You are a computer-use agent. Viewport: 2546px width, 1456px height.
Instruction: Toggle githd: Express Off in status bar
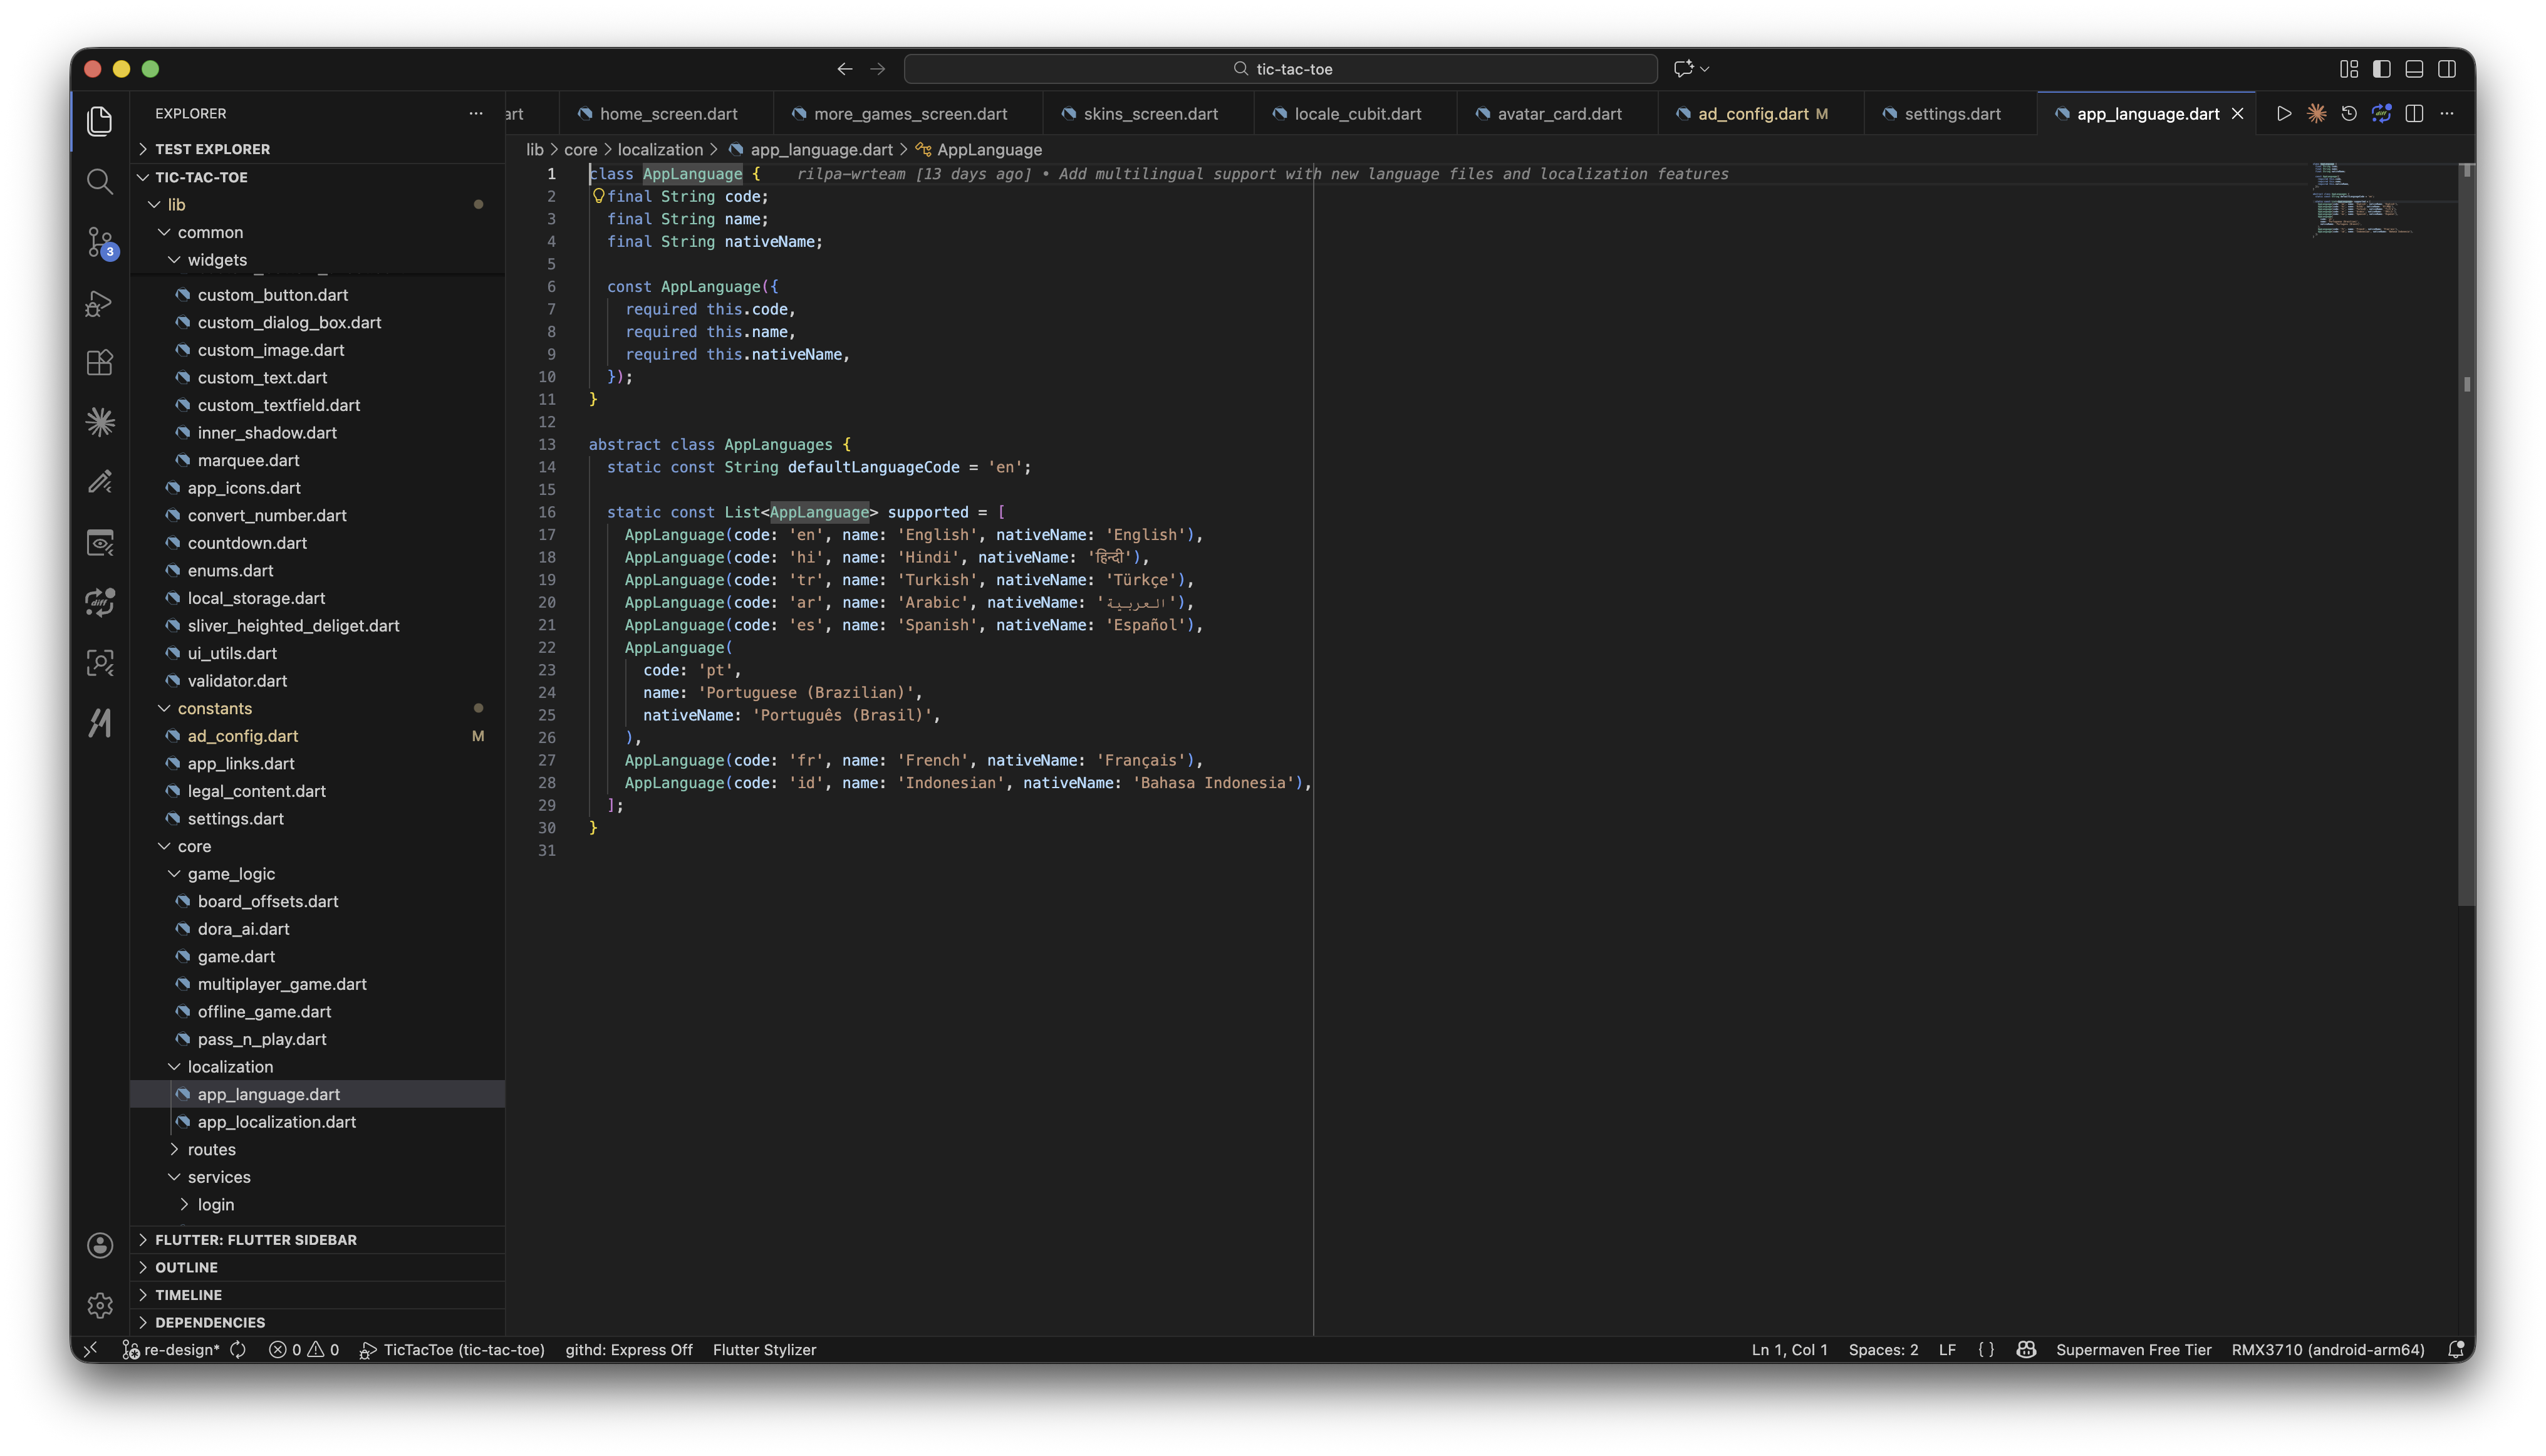click(x=629, y=1350)
